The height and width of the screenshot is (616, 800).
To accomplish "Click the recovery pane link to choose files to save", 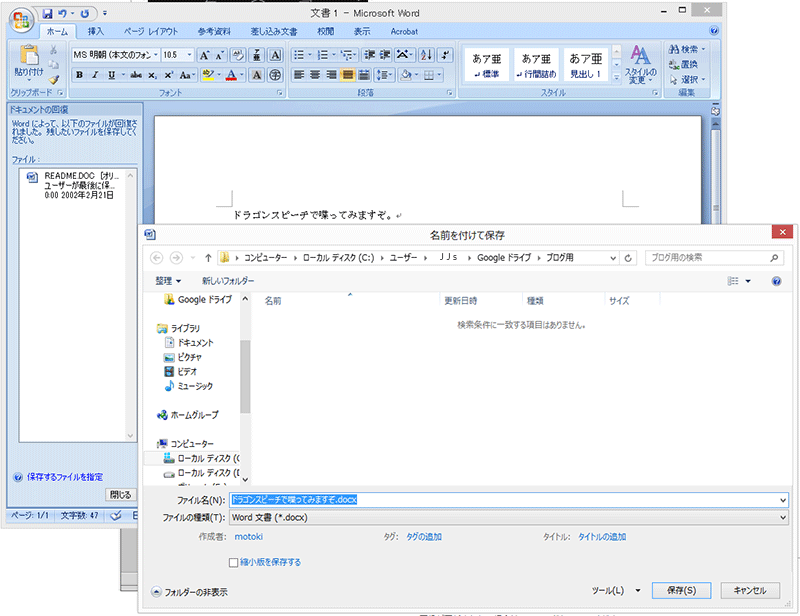I will [65, 477].
